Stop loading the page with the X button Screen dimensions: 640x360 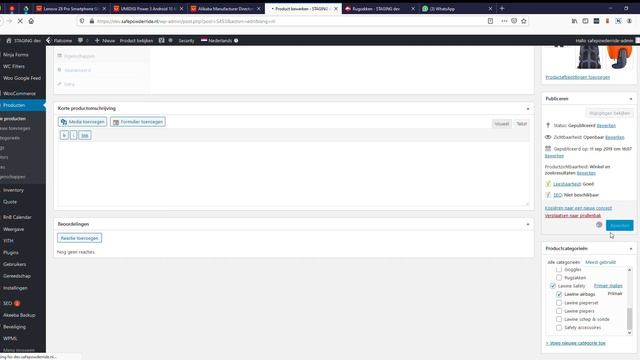(20, 21)
